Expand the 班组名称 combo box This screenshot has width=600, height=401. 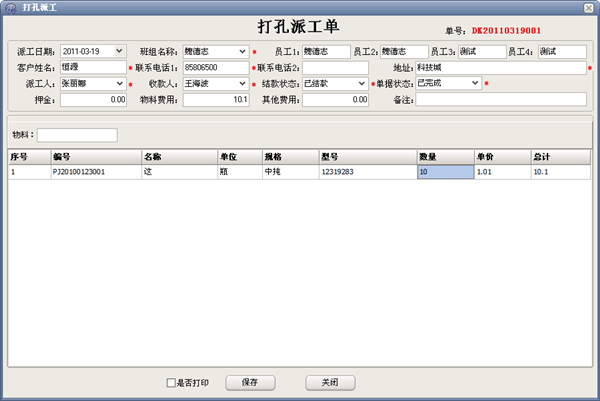(x=242, y=51)
